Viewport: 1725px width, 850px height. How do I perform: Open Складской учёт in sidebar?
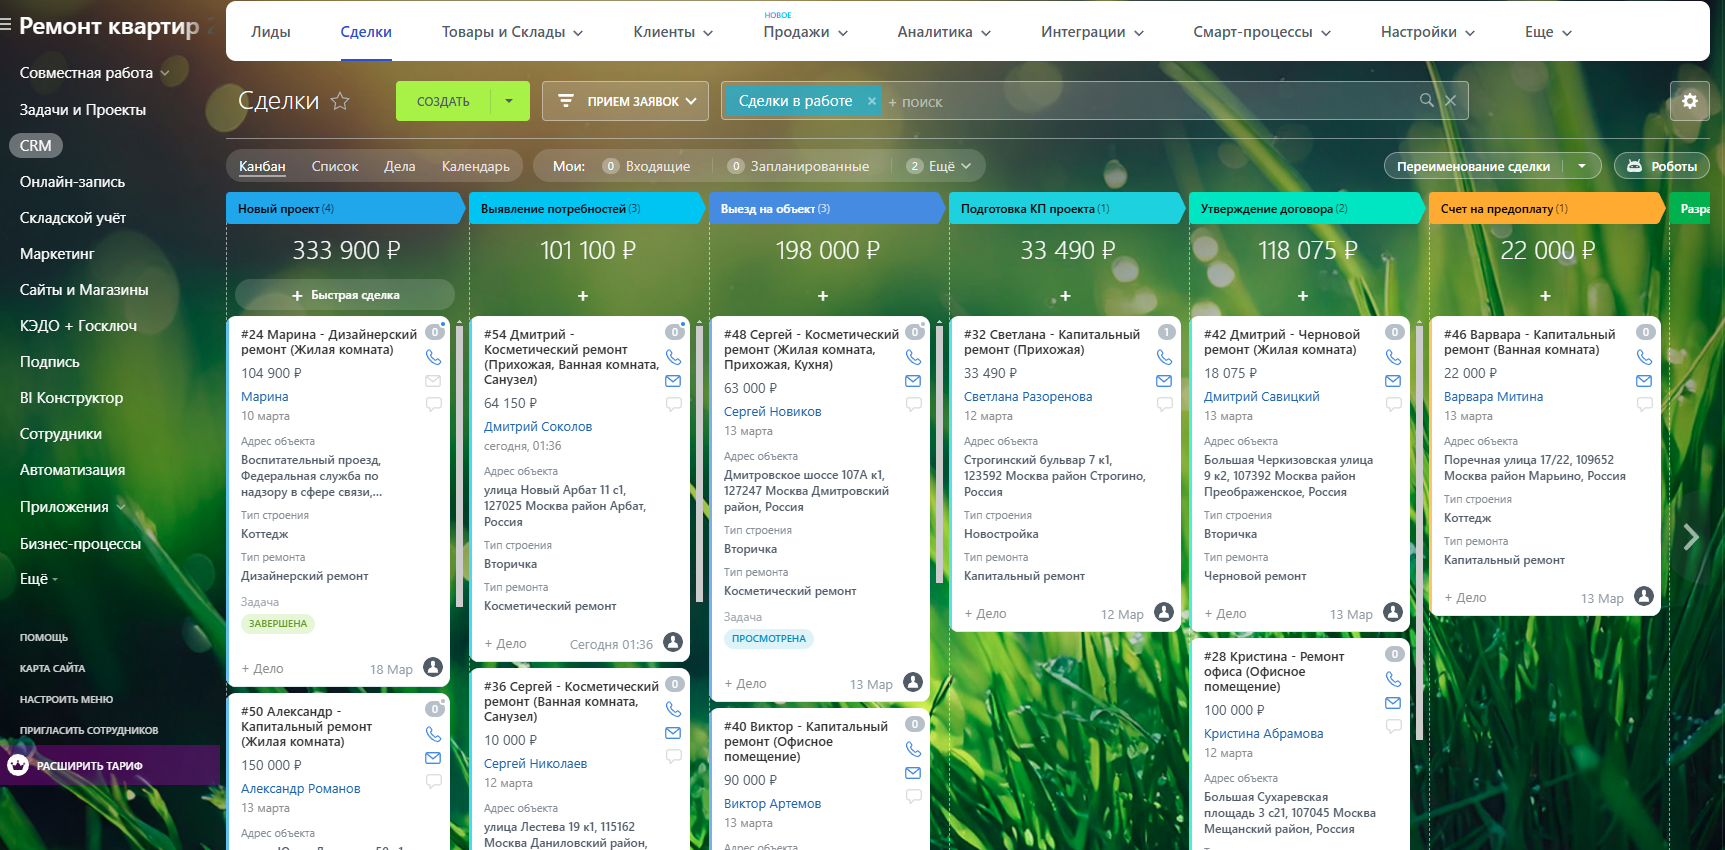73,218
